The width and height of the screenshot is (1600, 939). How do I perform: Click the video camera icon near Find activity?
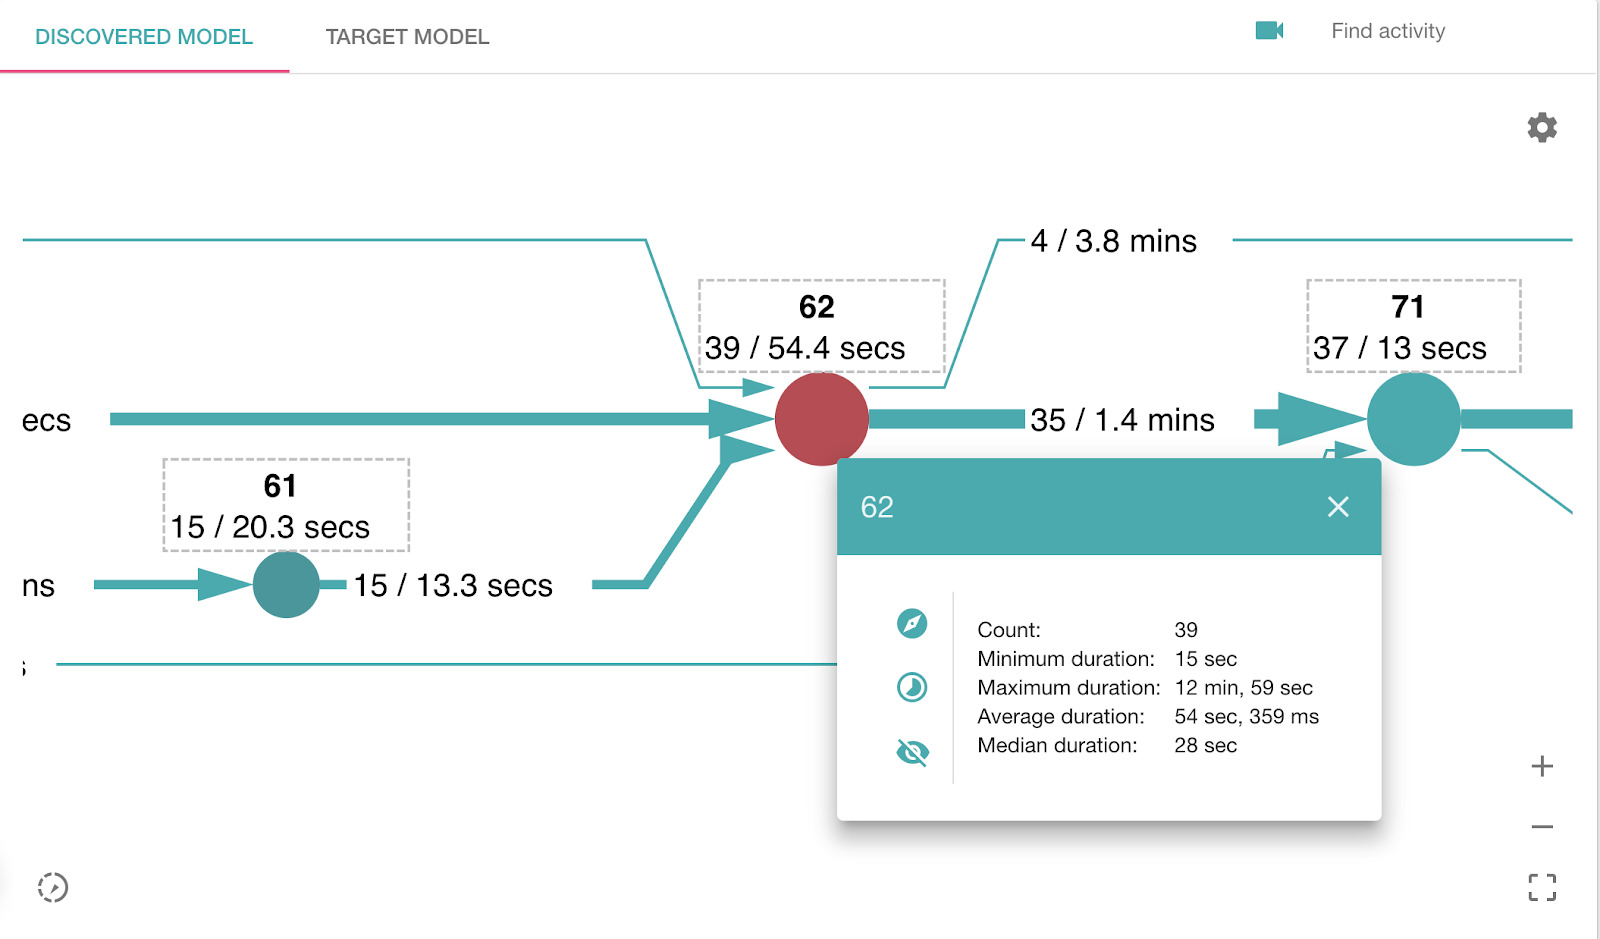pos(1269,30)
